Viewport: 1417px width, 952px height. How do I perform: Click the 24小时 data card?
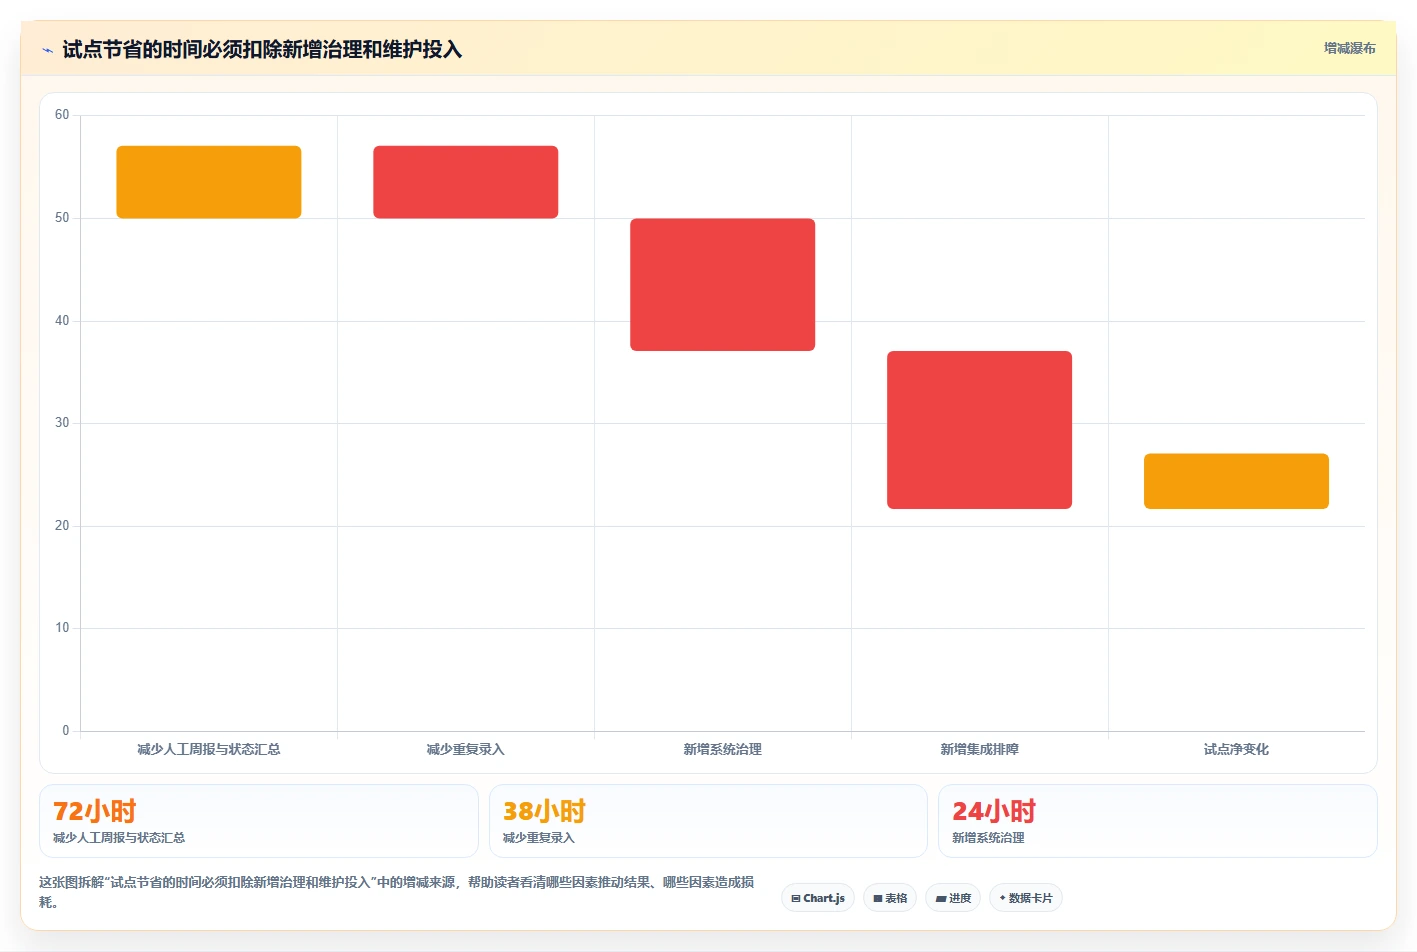1158,821
